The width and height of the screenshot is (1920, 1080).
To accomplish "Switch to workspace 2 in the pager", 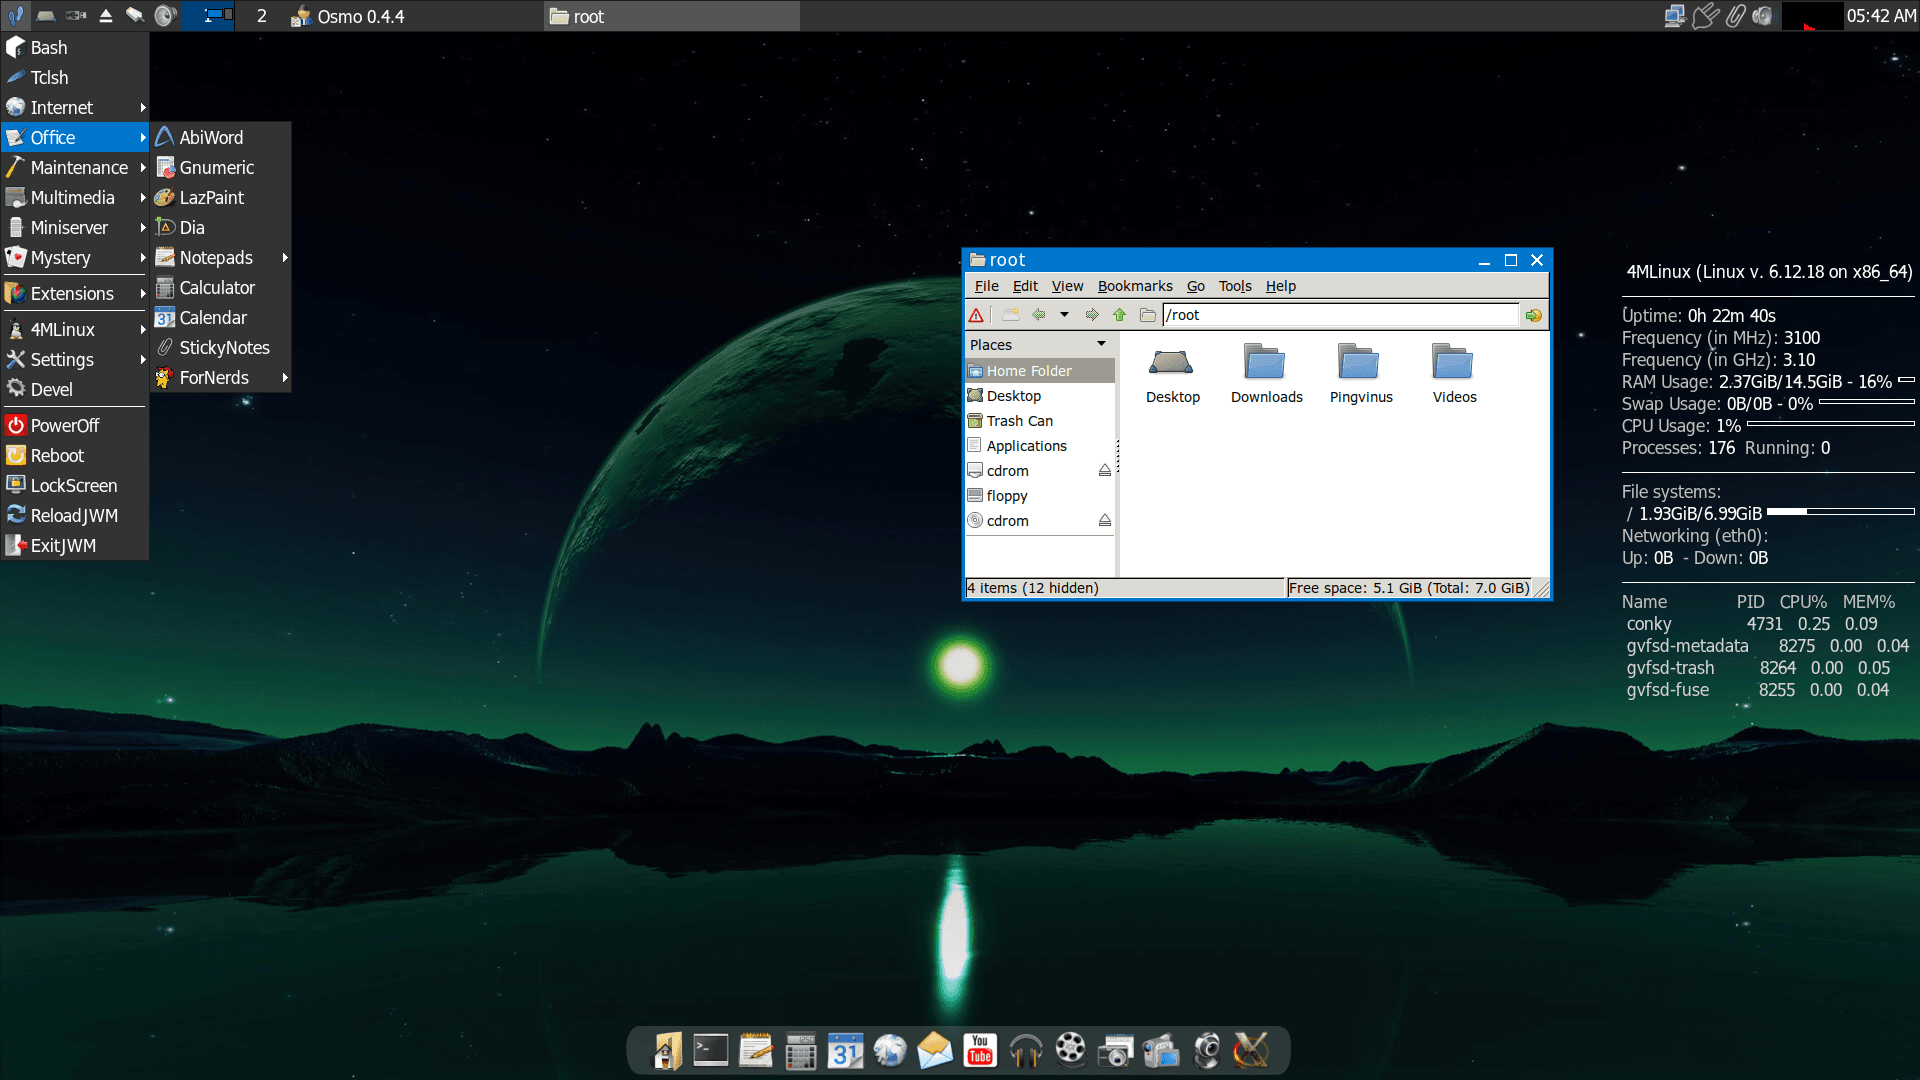I will click(261, 16).
